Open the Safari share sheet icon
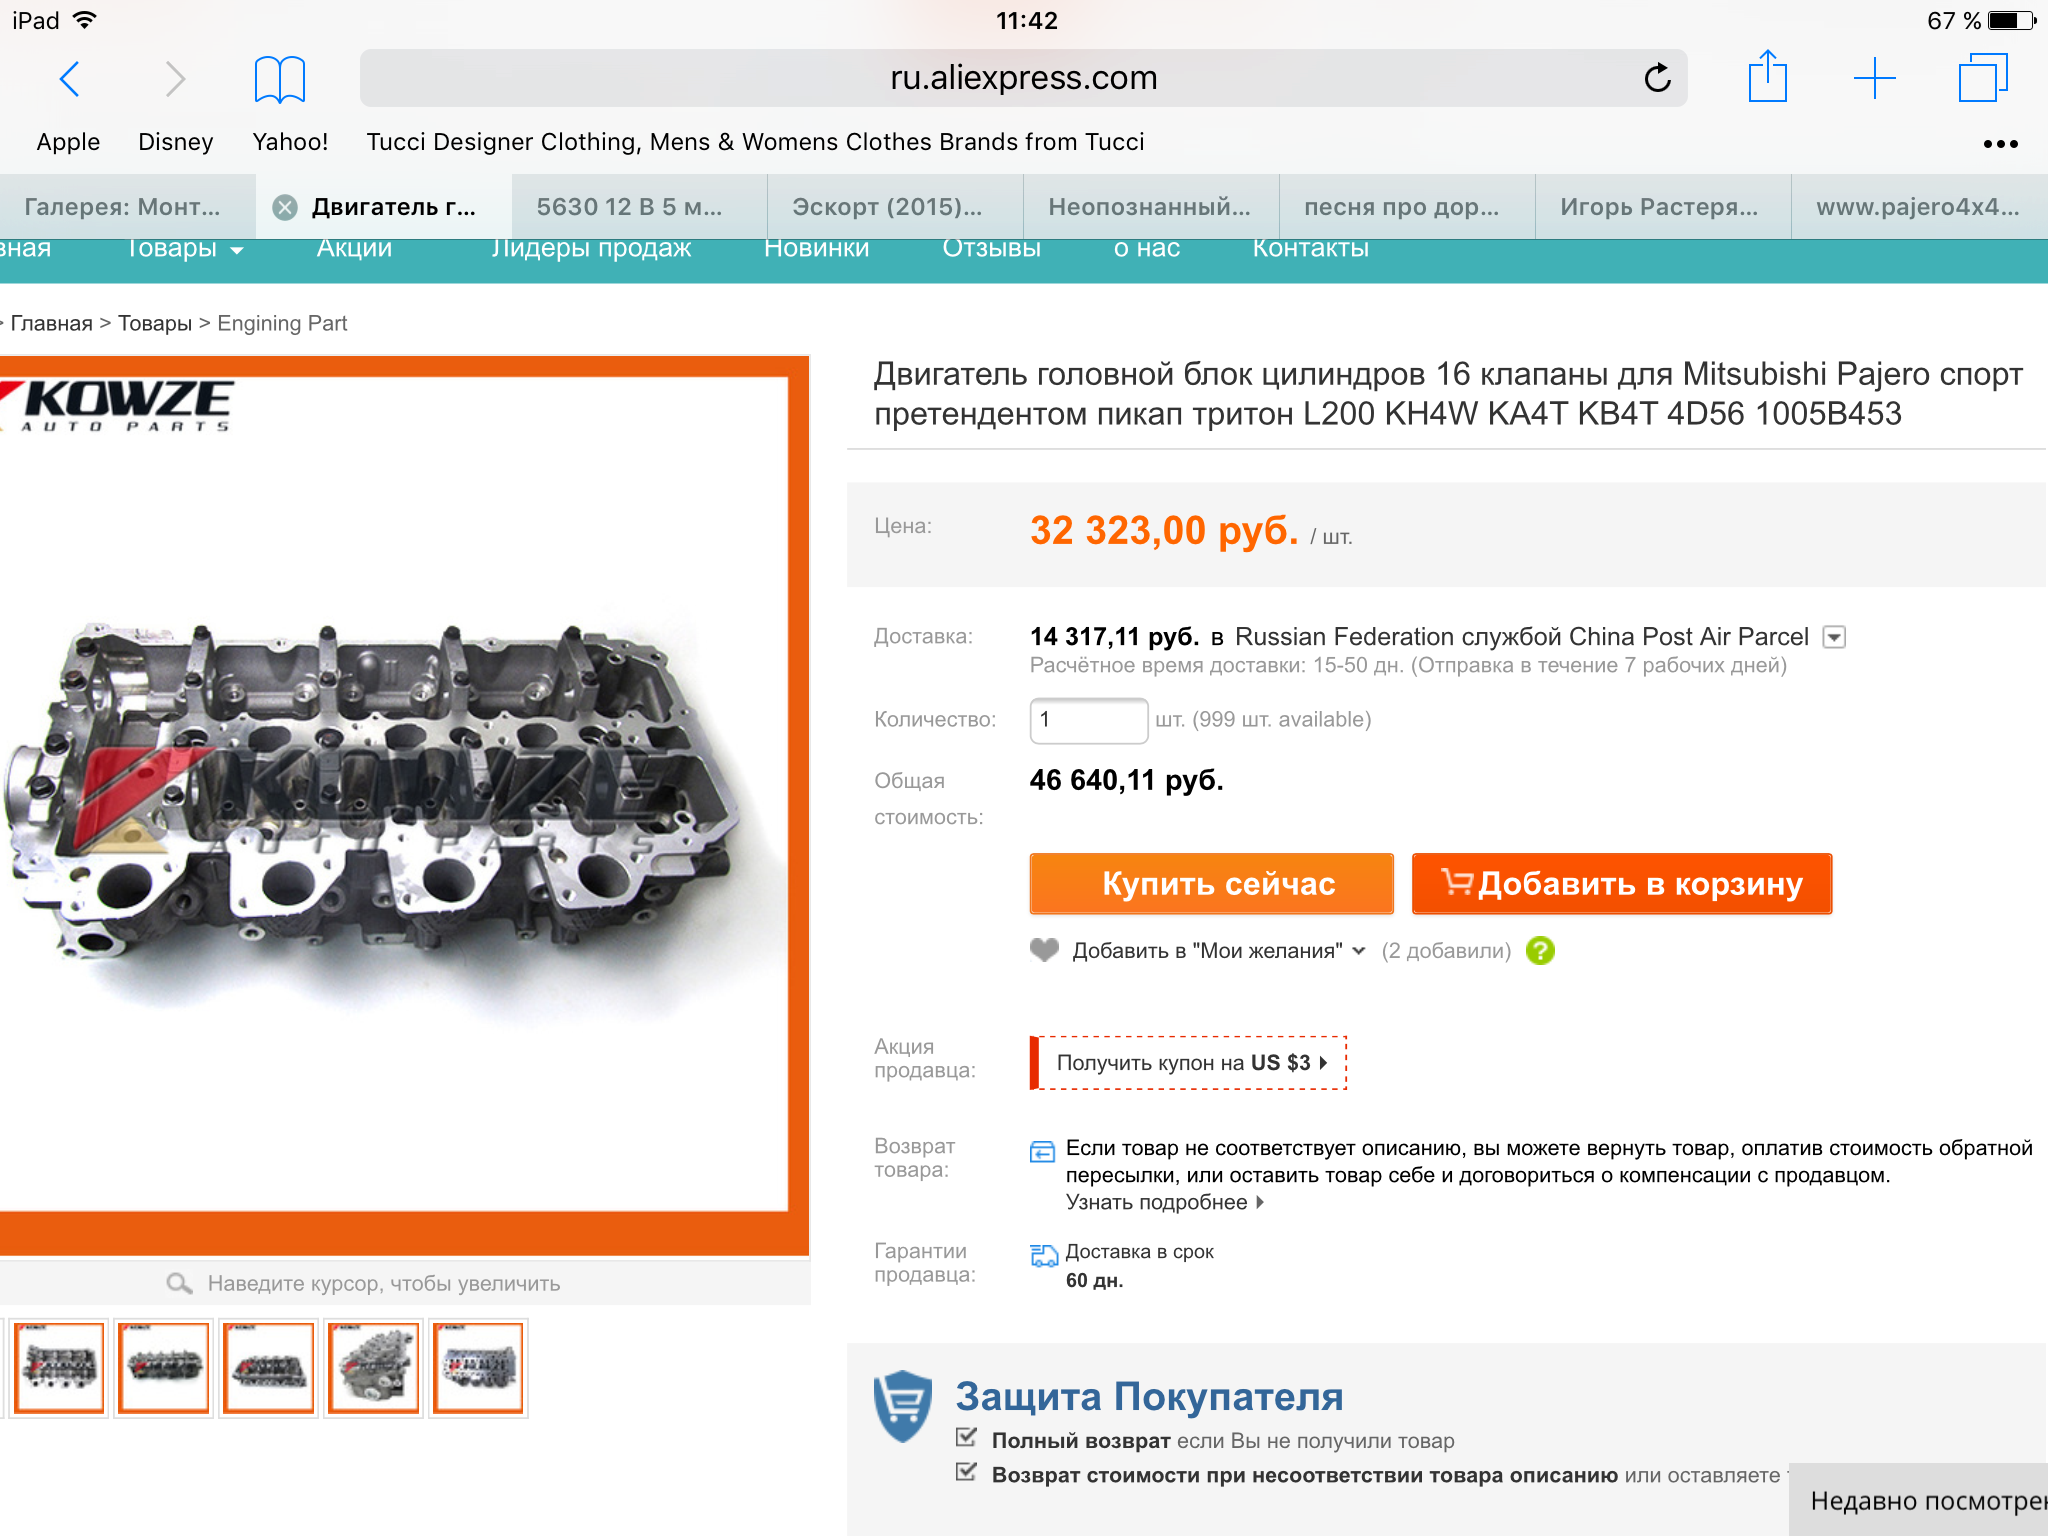The image size is (2048, 1536). tap(1767, 76)
